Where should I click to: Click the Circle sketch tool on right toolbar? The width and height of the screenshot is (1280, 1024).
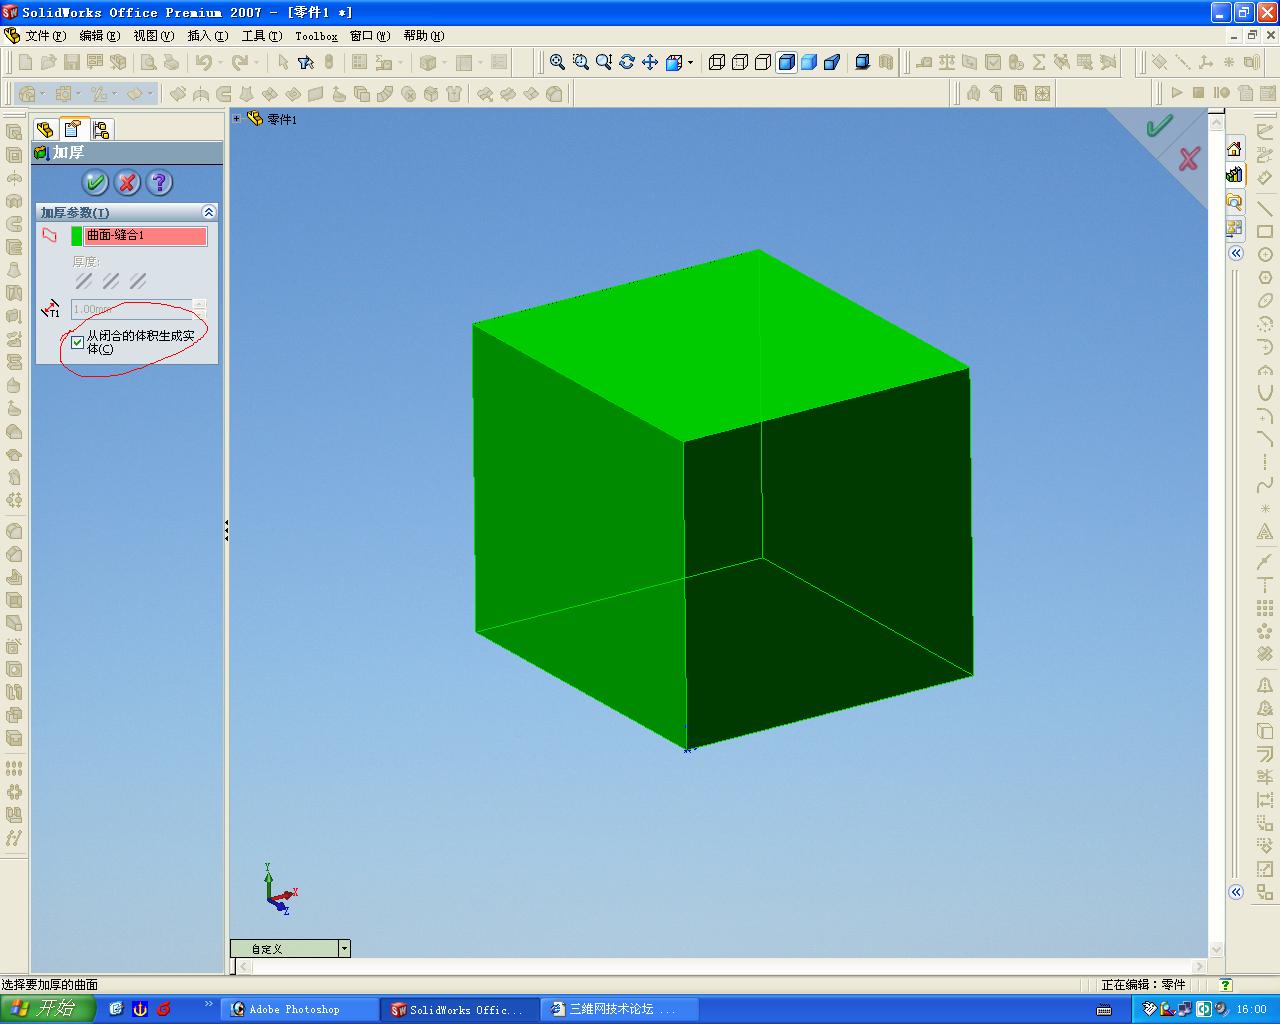1265,255
